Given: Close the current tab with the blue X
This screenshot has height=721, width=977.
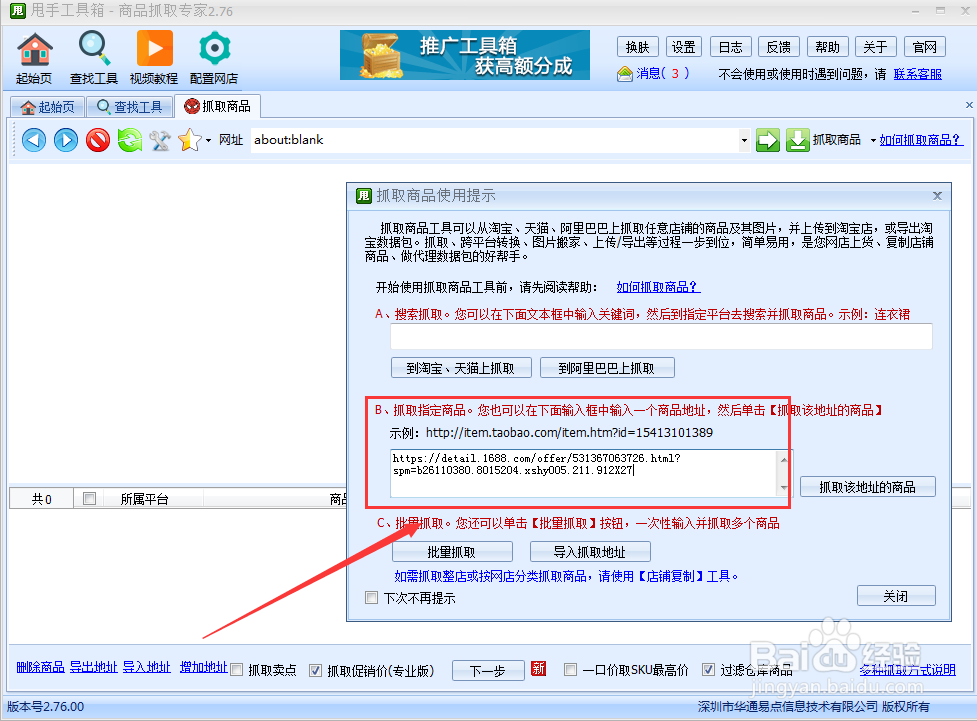Looking at the screenshot, I should tap(969, 105).
